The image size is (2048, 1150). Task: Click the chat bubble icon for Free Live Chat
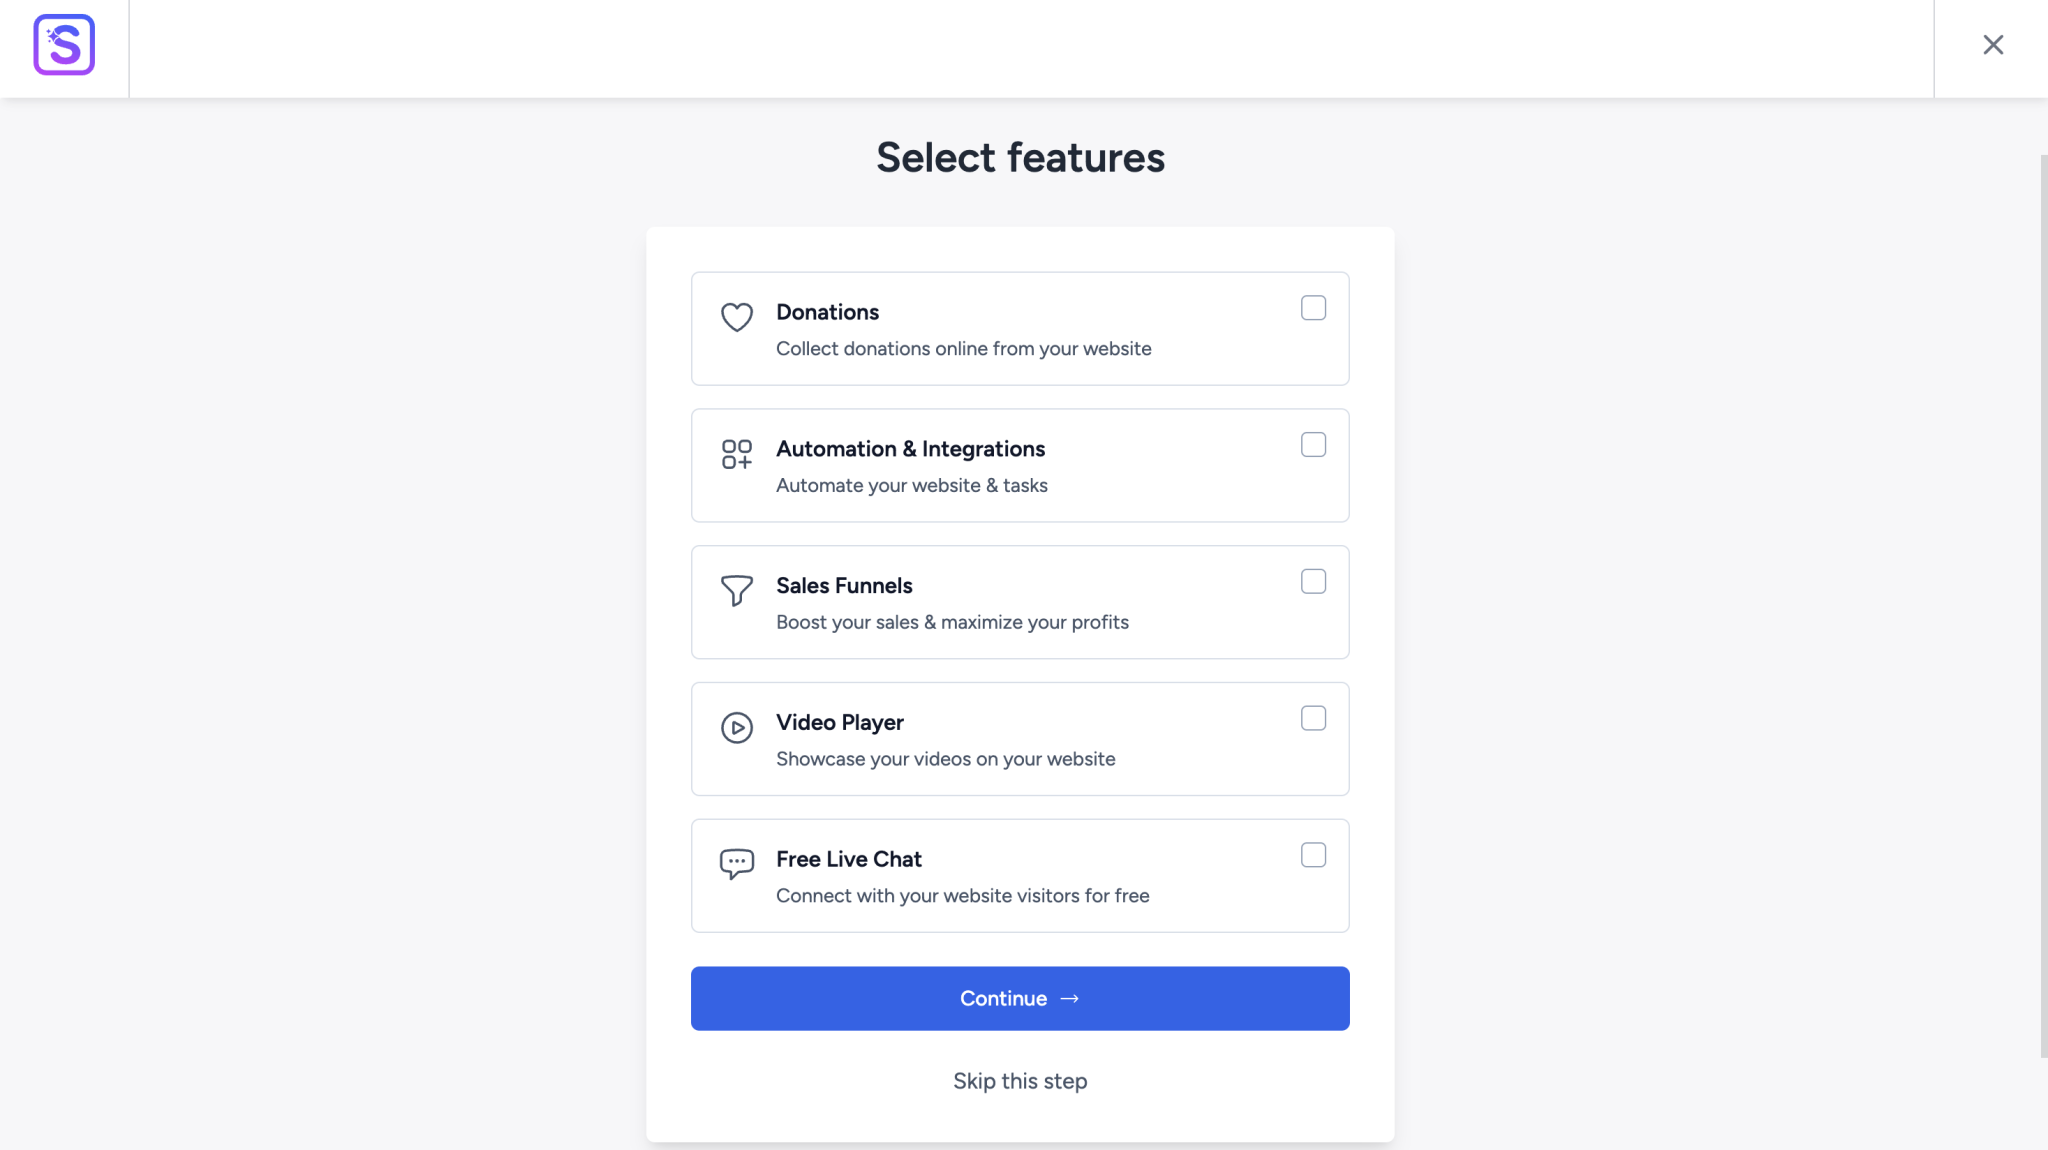pos(736,863)
